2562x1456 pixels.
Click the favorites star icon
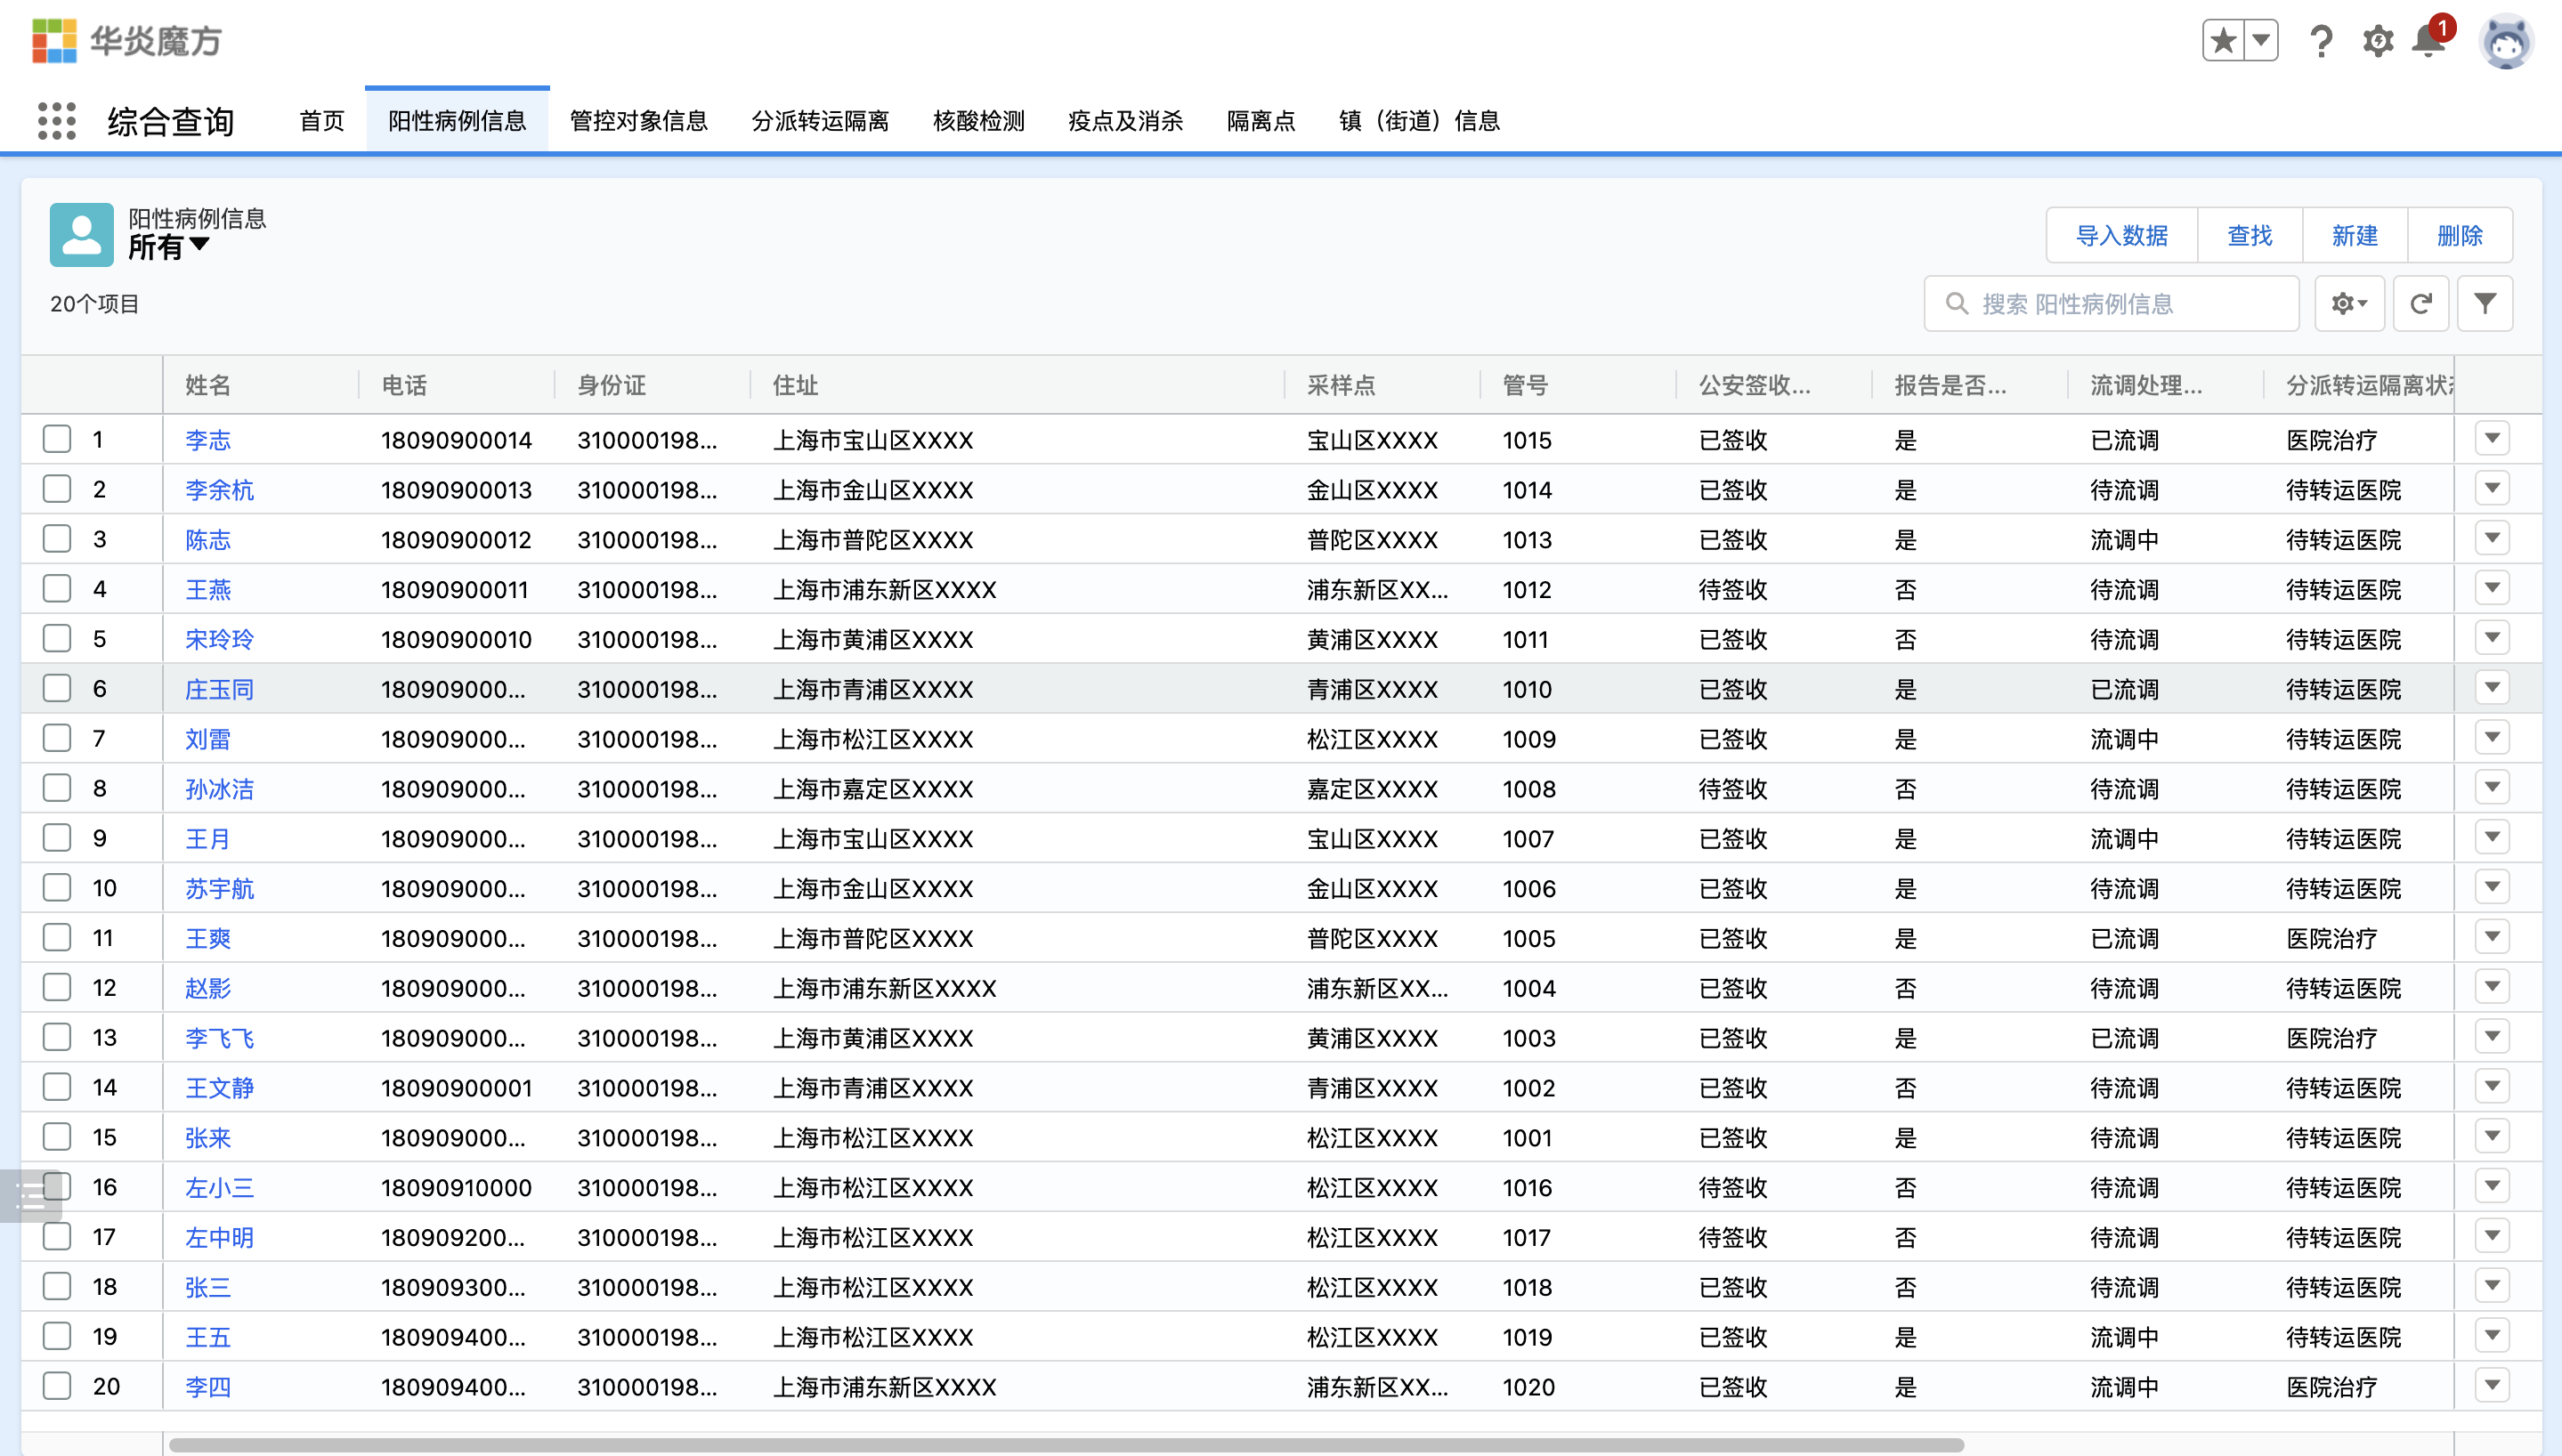click(2223, 41)
